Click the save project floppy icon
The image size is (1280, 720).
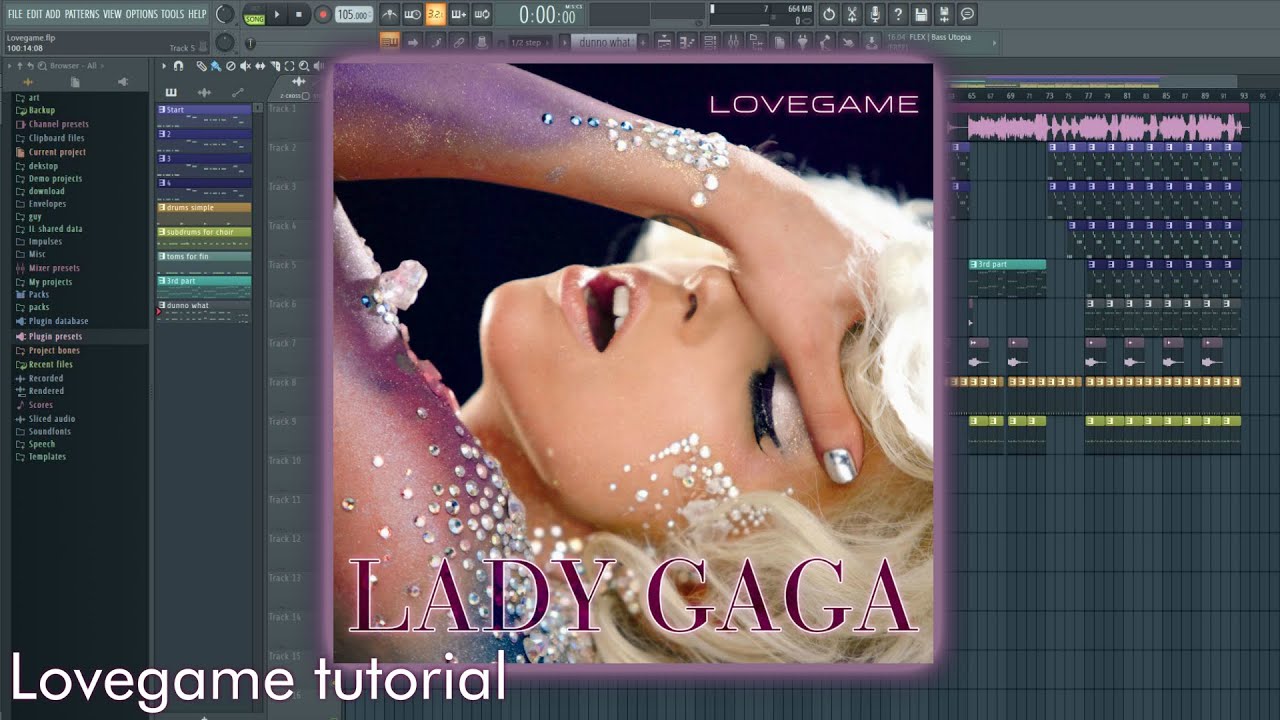(921, 14)
